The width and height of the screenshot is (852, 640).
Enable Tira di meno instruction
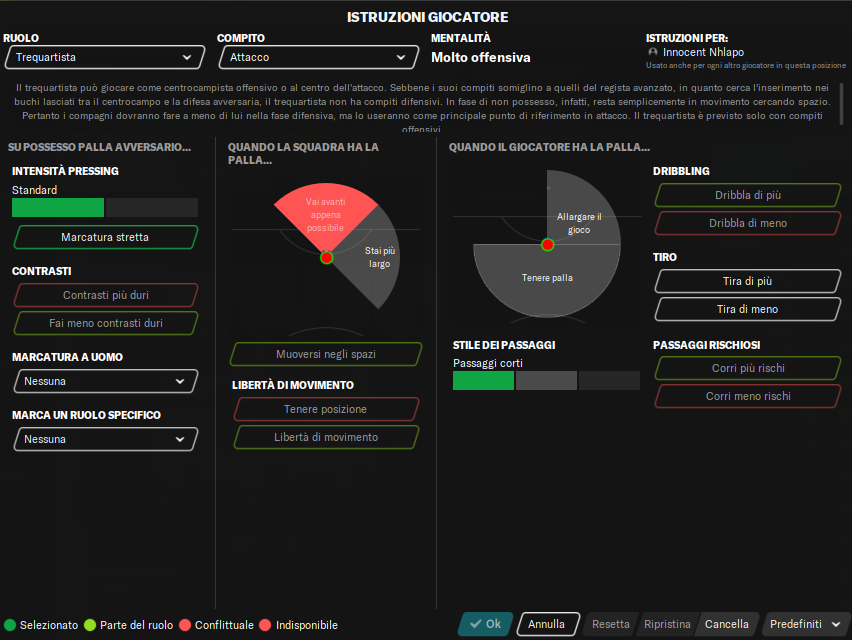pos(748,309)
